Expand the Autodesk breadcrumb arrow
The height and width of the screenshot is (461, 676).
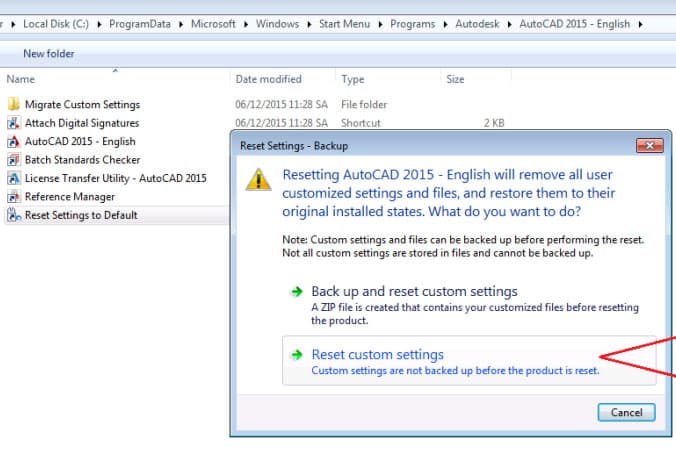click(511, 21)
